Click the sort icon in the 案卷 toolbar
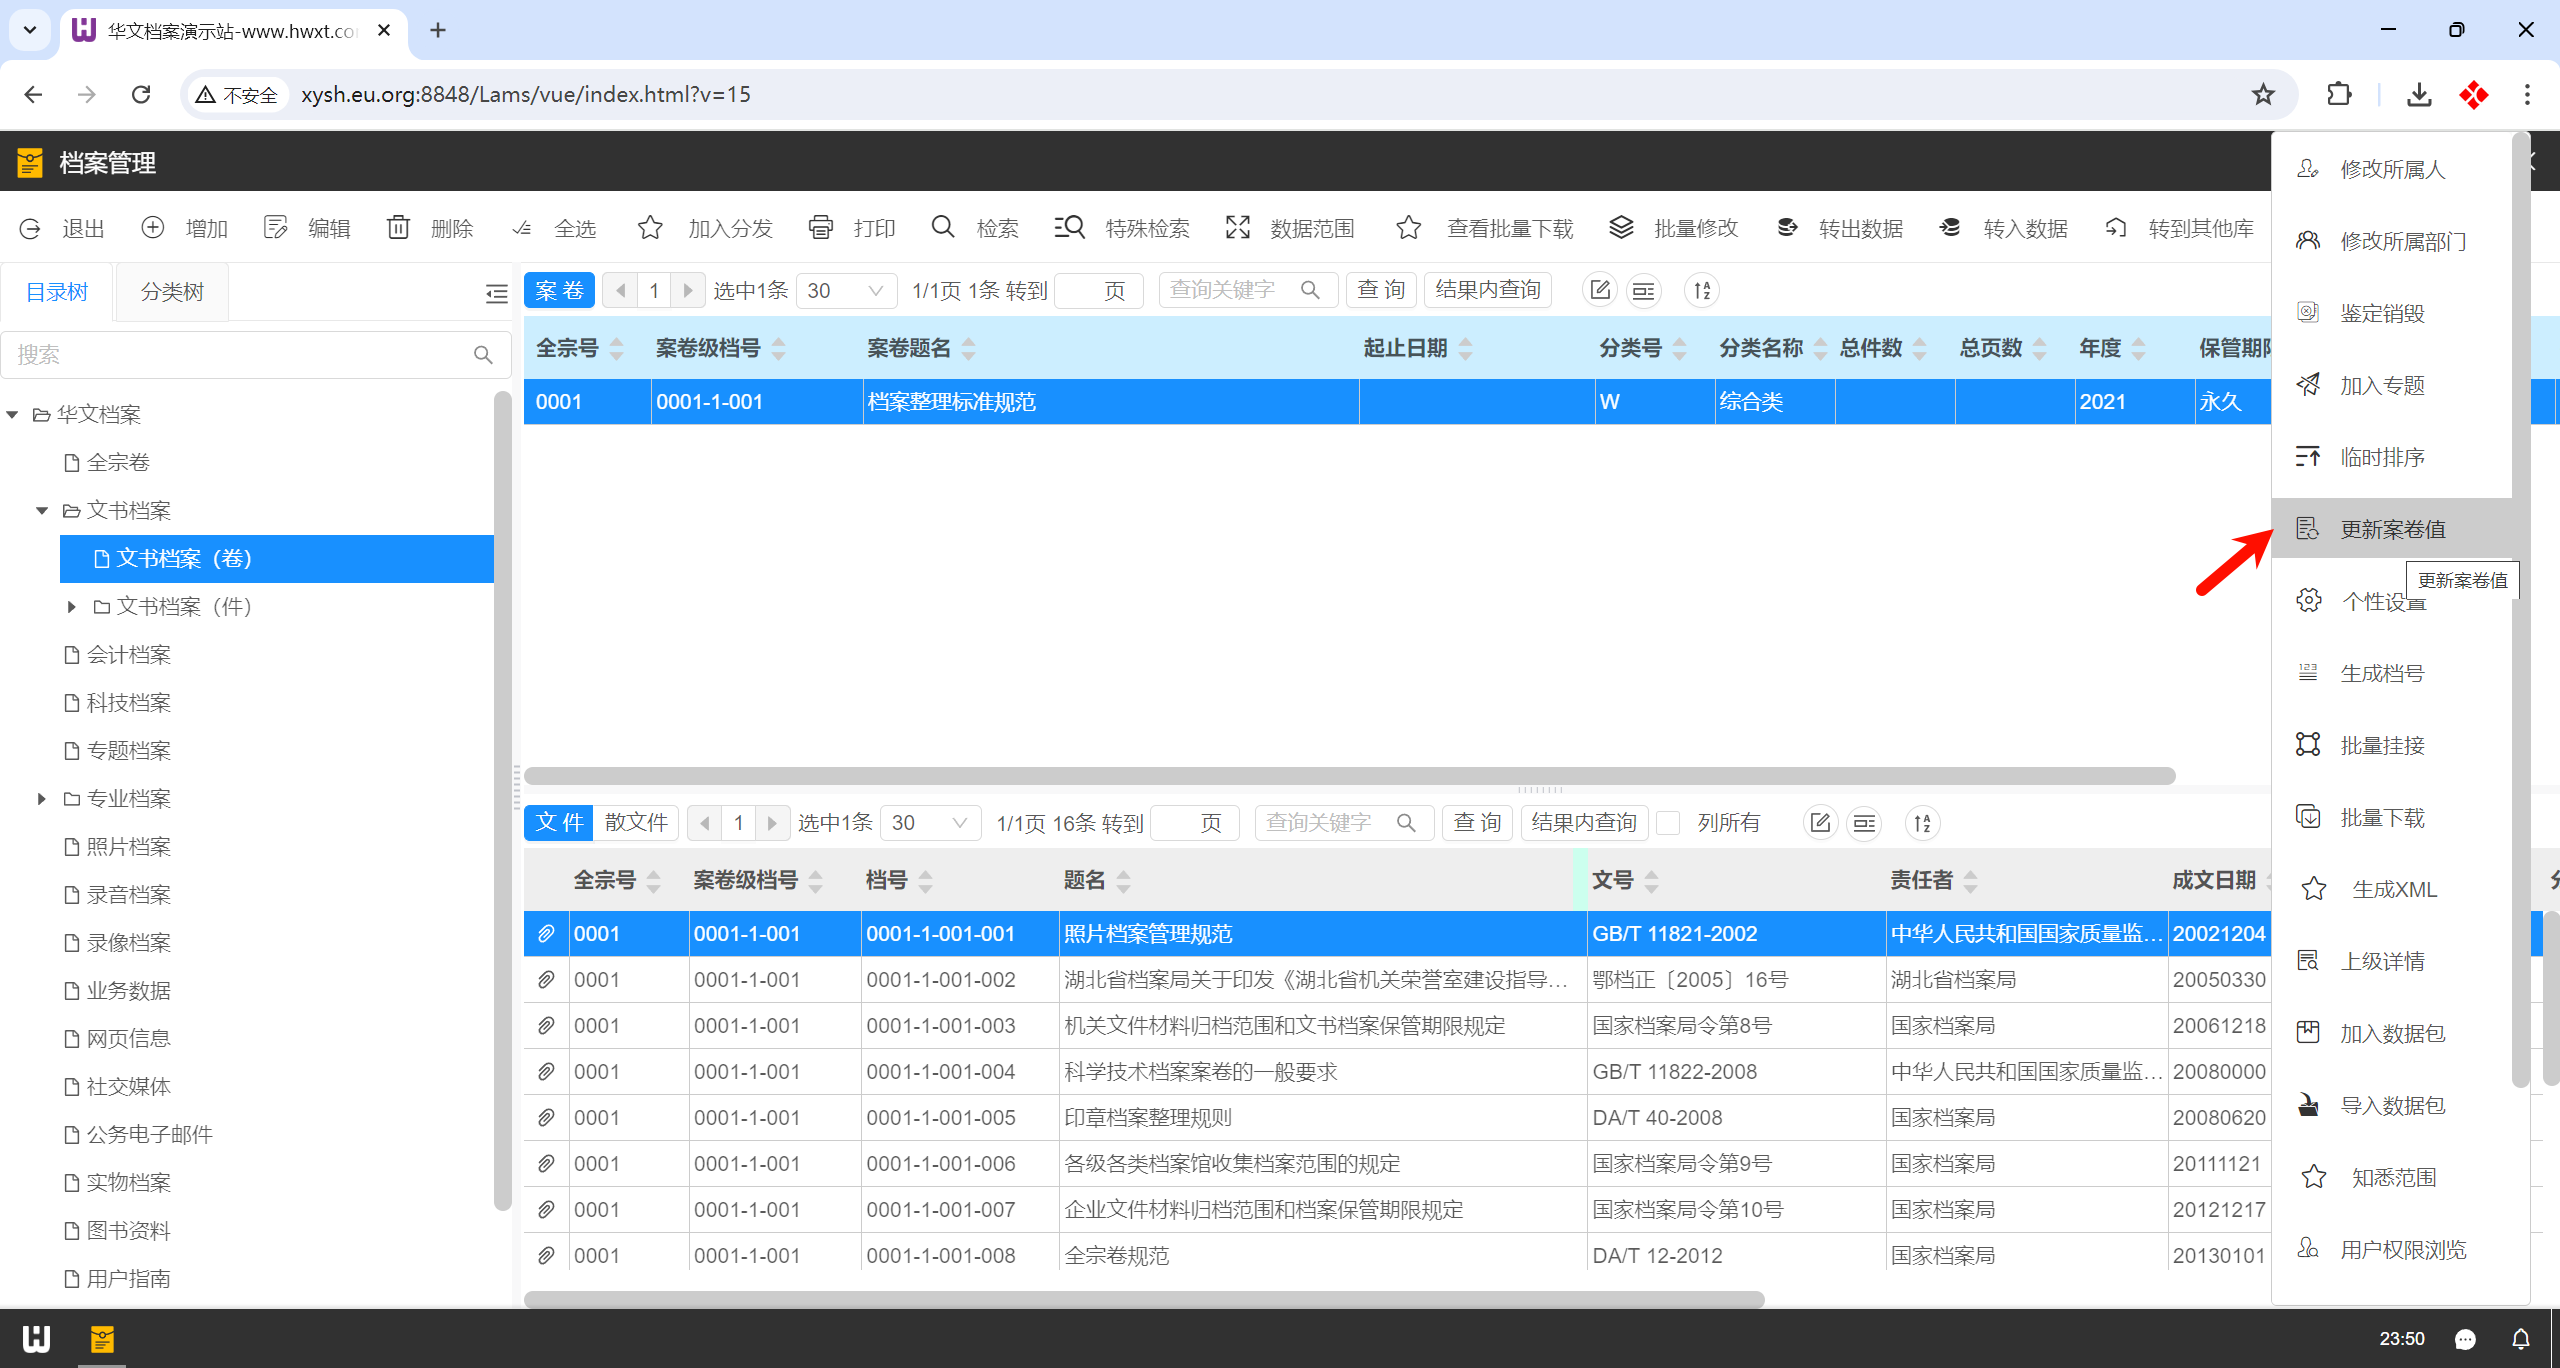Image resolution: width=2560 pixels, height=1368 pixels. click(x=1702, y=291)
